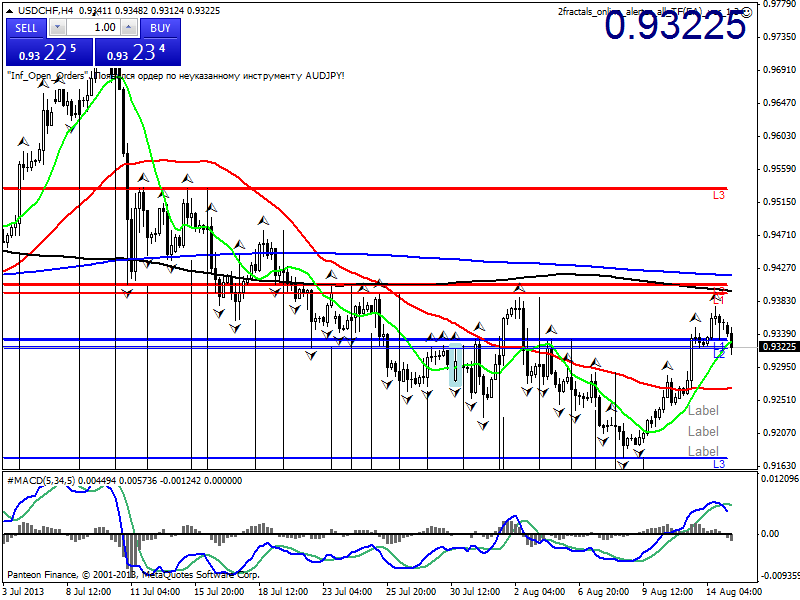Click the 0.96910 price axis value
Image resolution: width=800 pixels, height=600 pixels.
click(779, 70)
